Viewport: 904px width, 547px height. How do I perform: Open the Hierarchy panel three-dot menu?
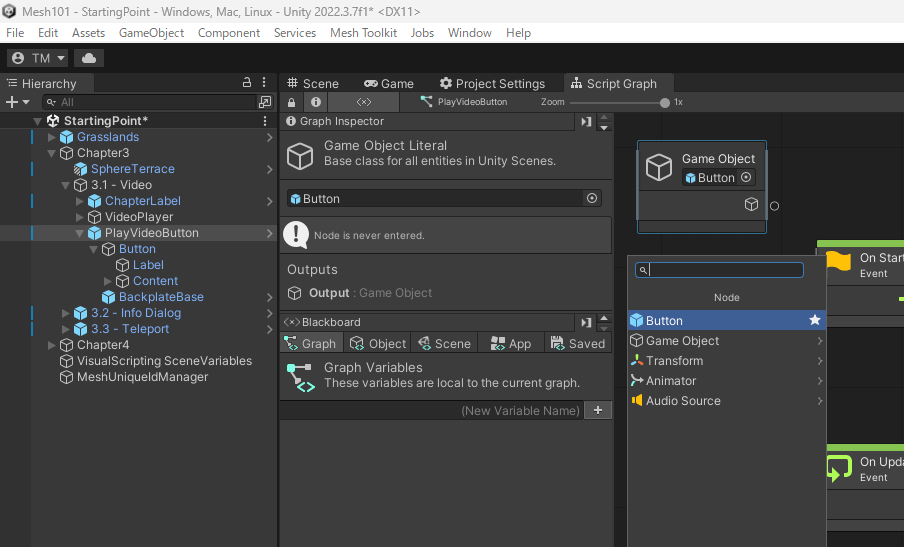click(264, 82)
